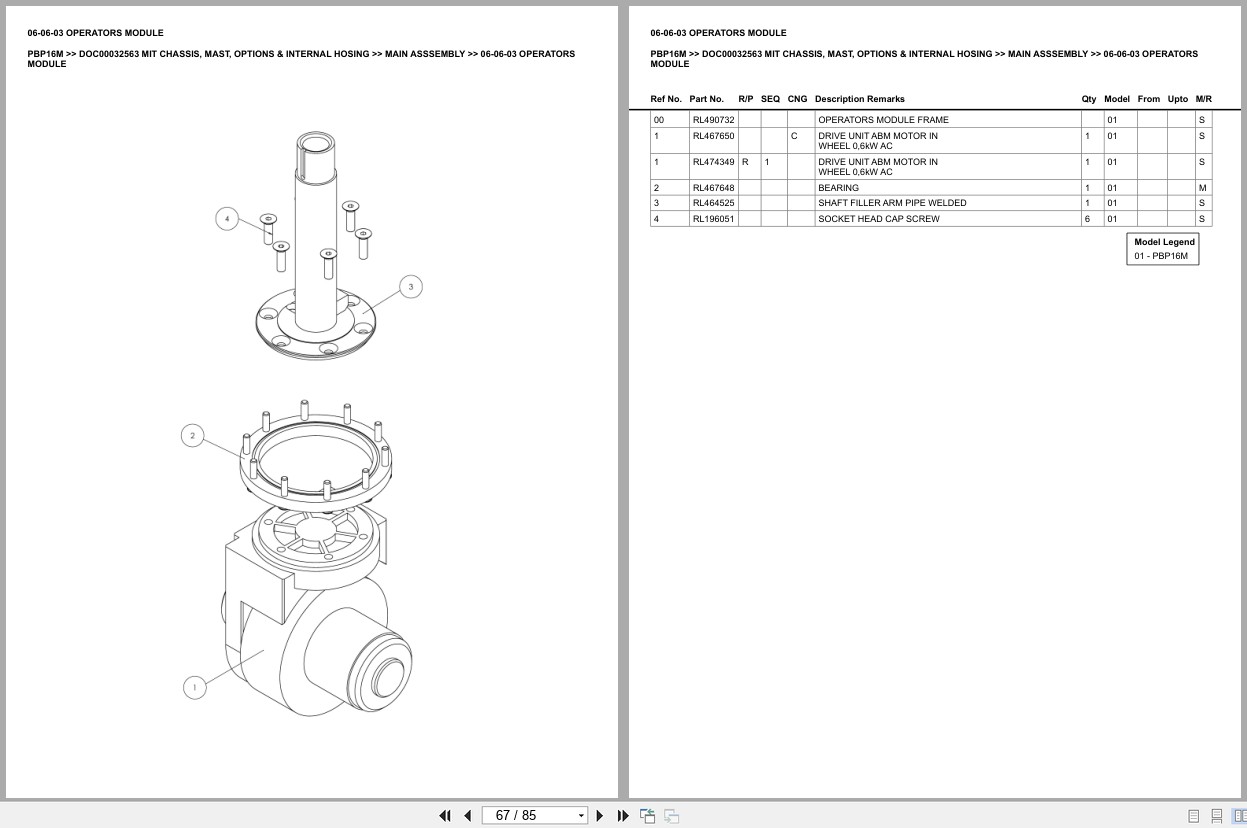Select part number RL464525
The height and width of the screenshot is (828, 1247).
click(x=713, y=203)
